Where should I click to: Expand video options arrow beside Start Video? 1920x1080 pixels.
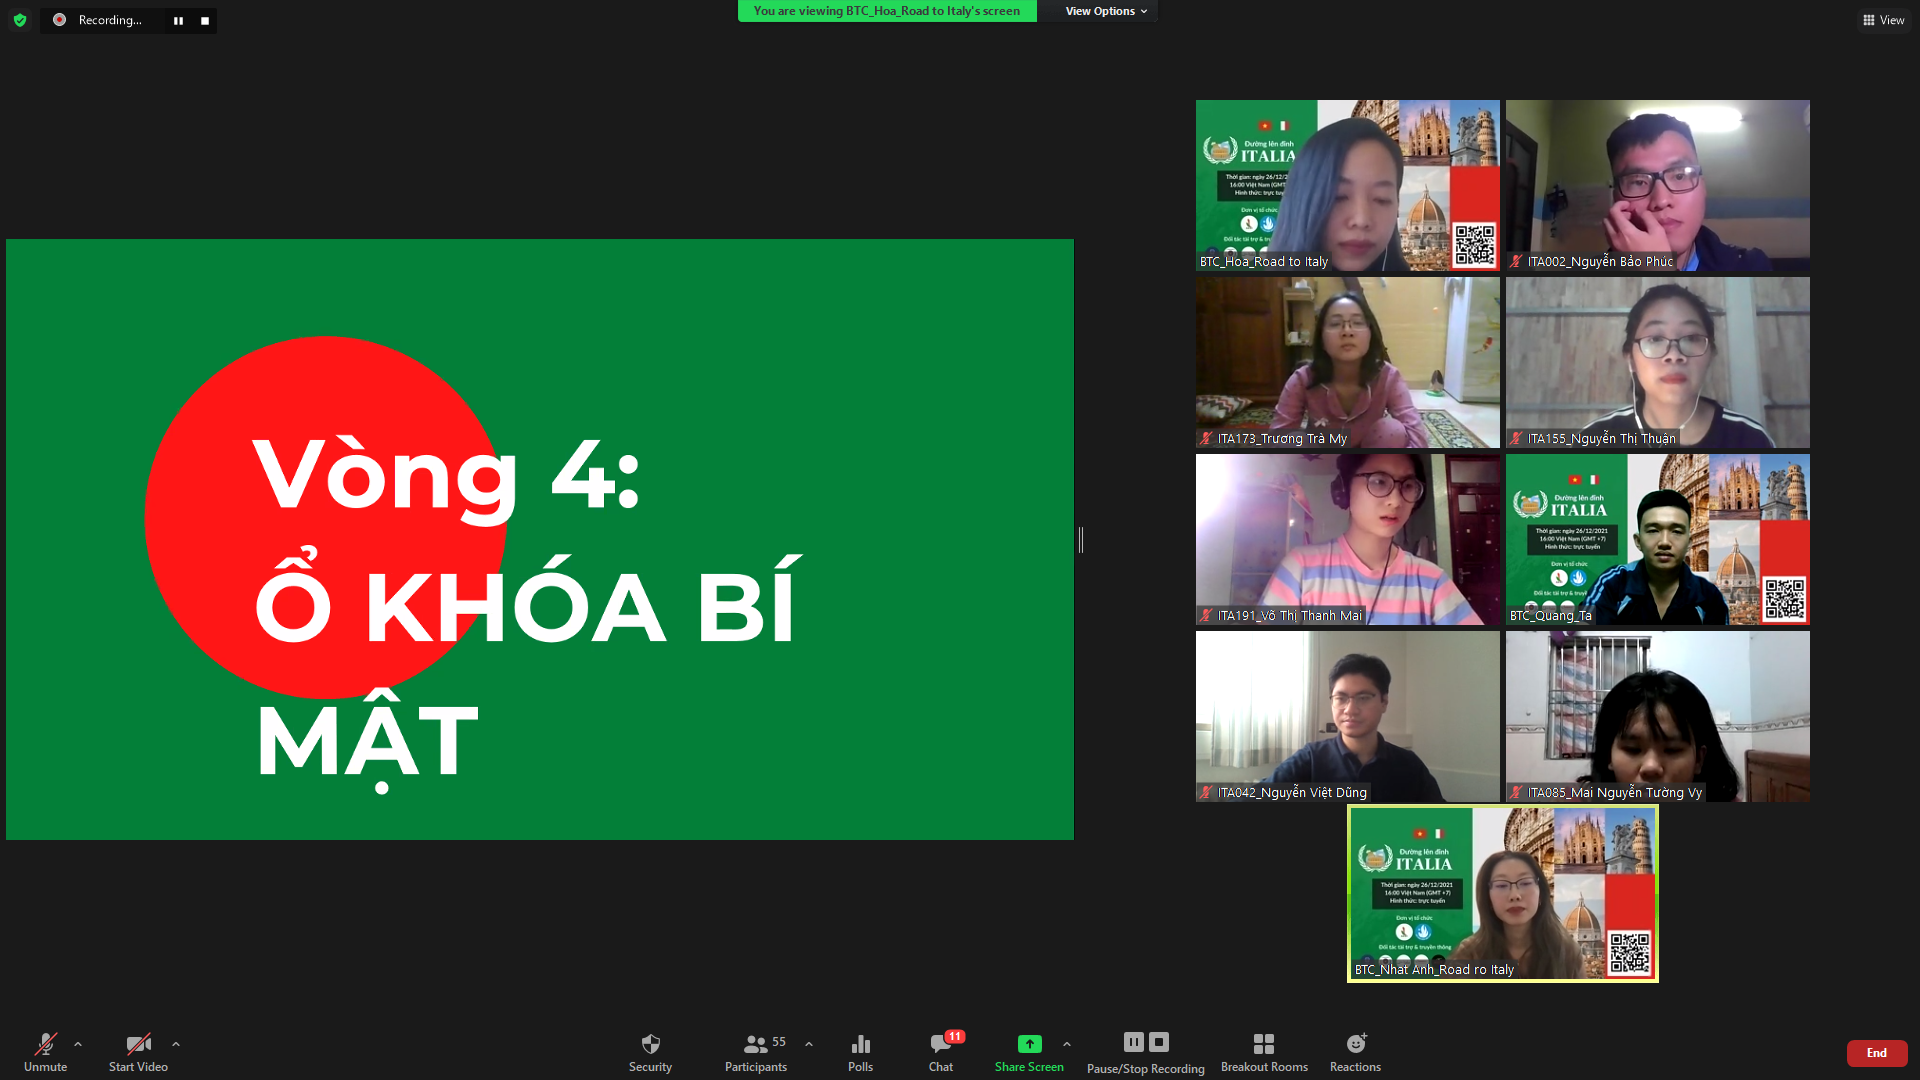(176, 1044)
